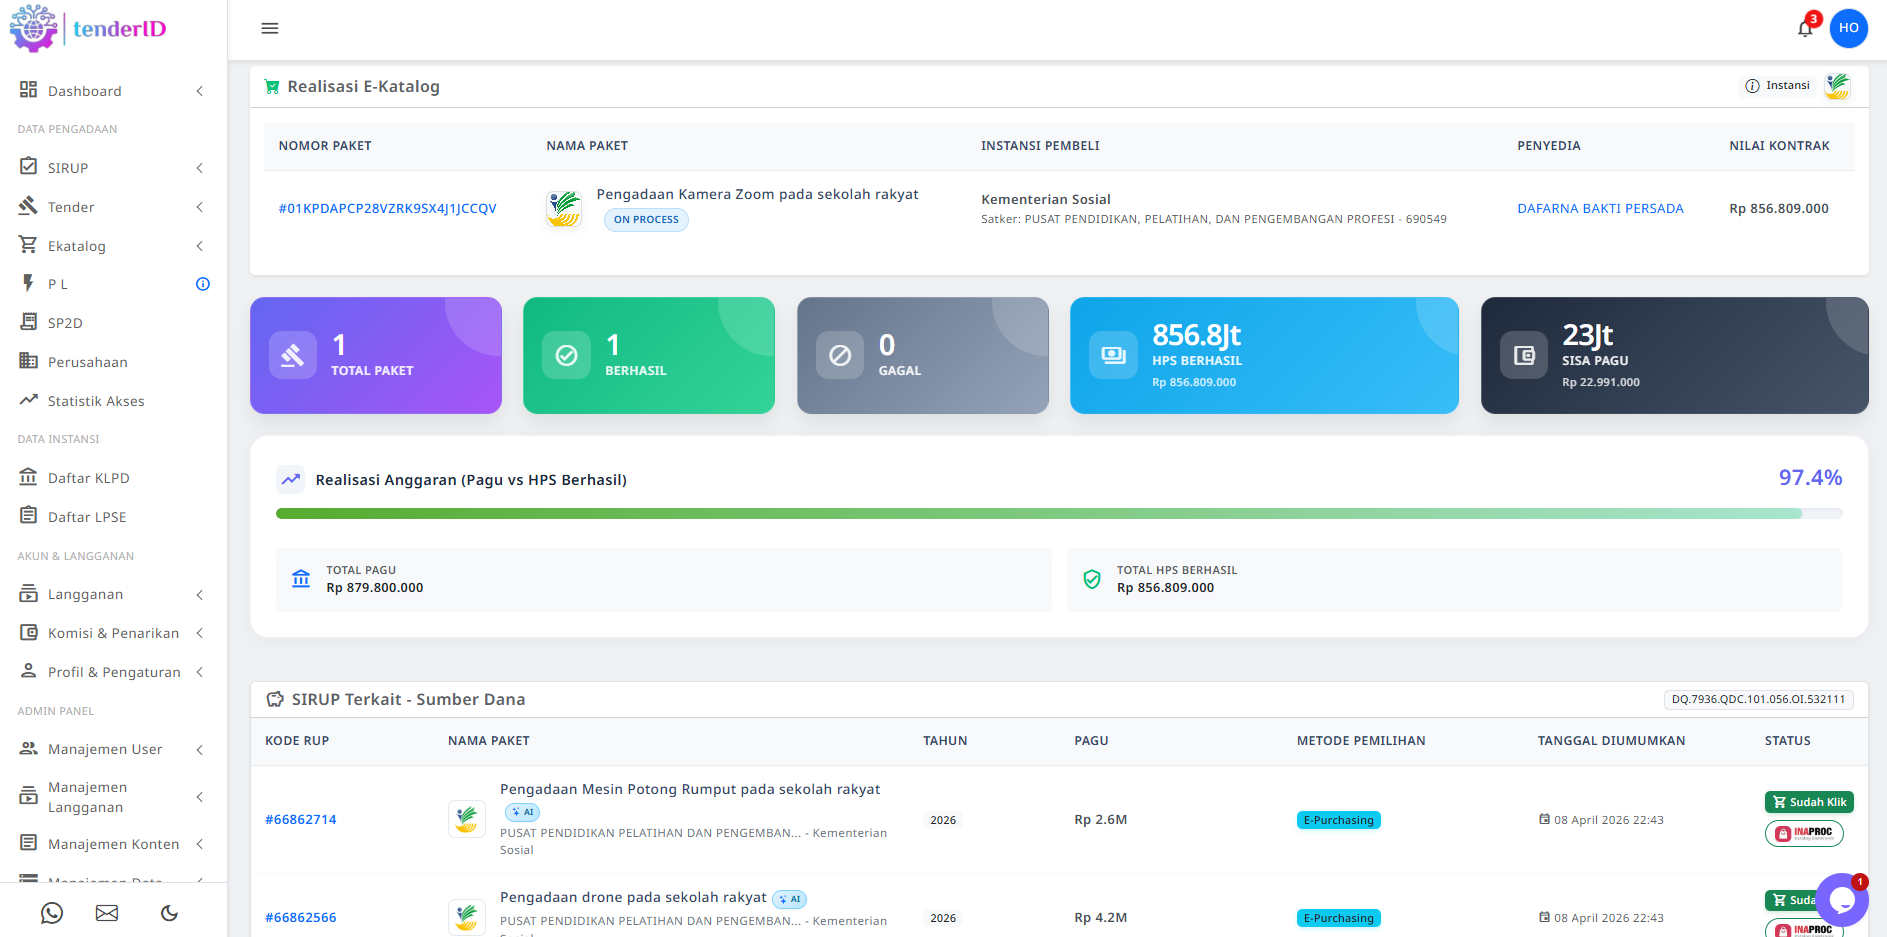Click E-Purchasing badge for Mesin Potong Rumput
The height and width of the screenshot is (937, 1887).
[1338, 820]
